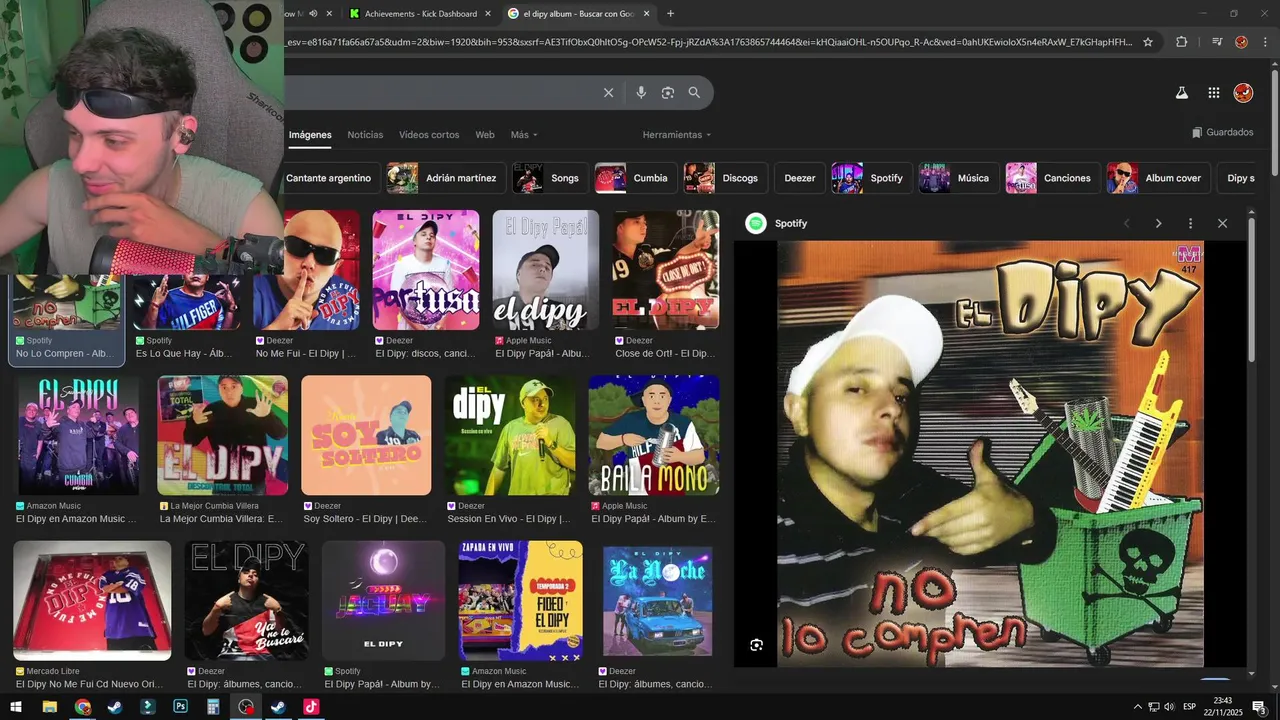Open Photoshop from the taskbar
The width and height of the screenshot is (1280, 720).
coord(180,707)
